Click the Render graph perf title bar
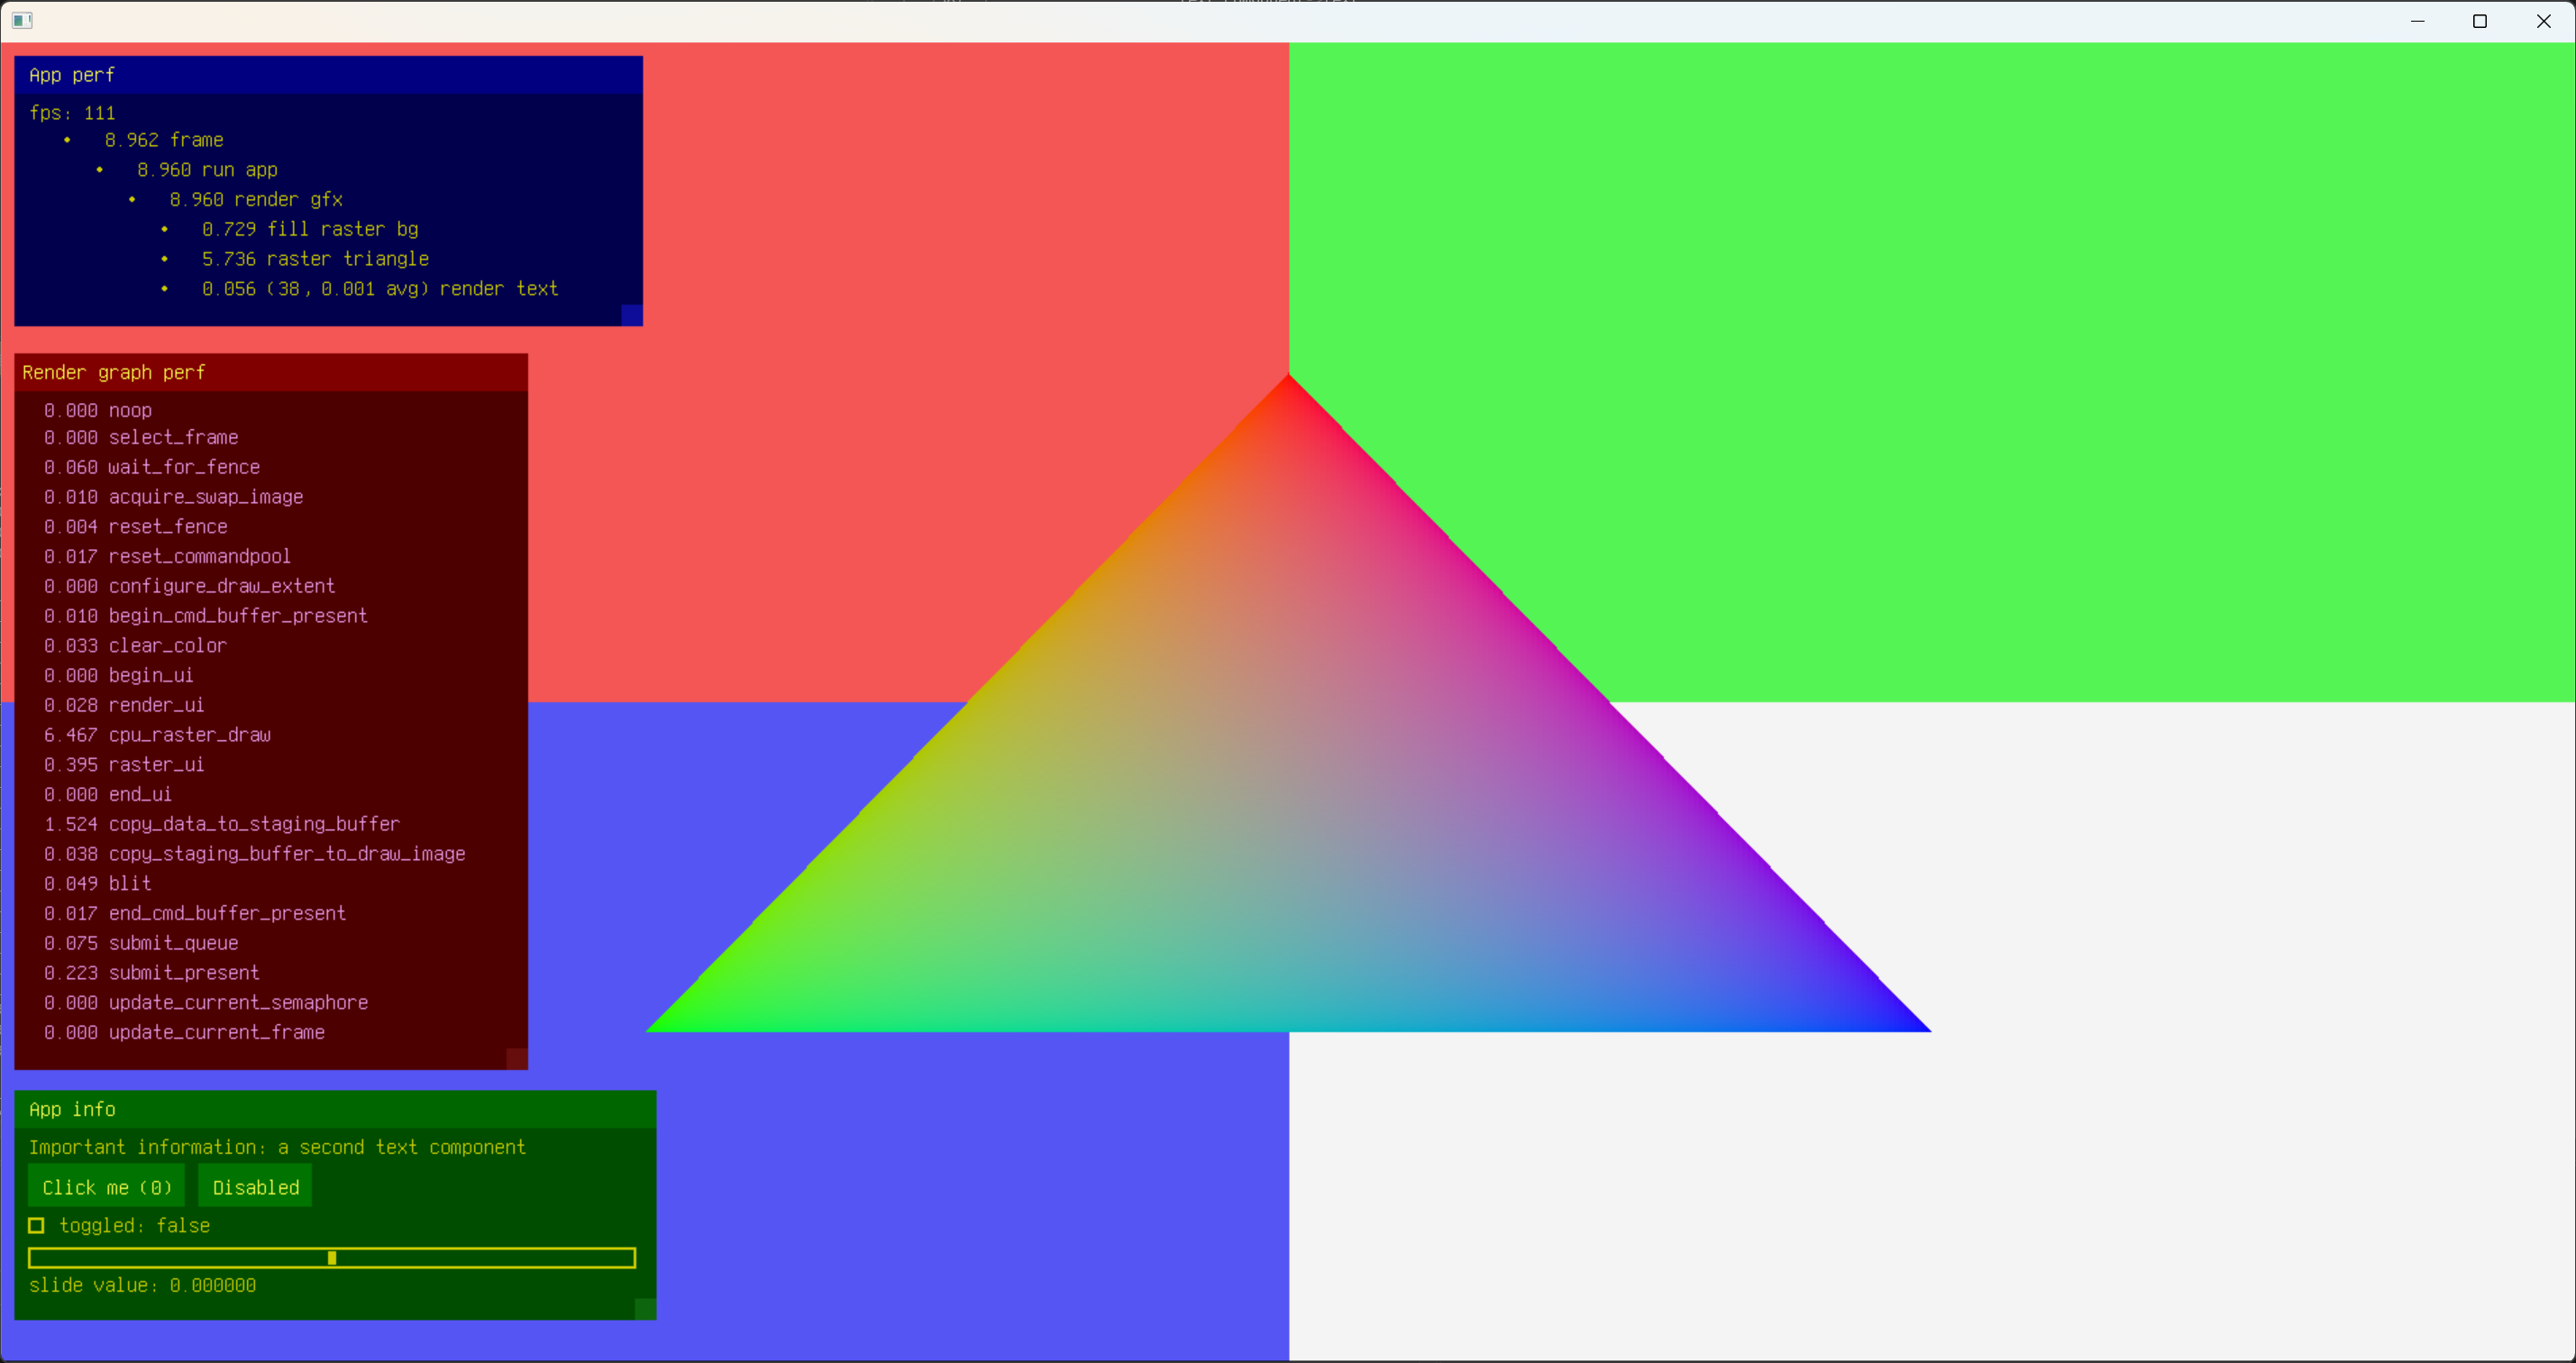This screenshot has width=2576, height=1363. click(270, 372)
